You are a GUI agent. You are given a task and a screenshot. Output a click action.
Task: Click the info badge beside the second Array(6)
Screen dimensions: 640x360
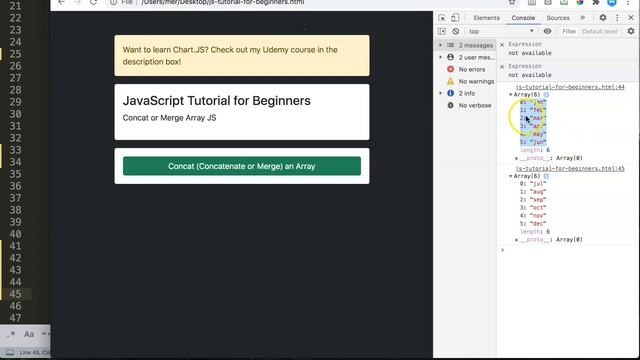546,176
